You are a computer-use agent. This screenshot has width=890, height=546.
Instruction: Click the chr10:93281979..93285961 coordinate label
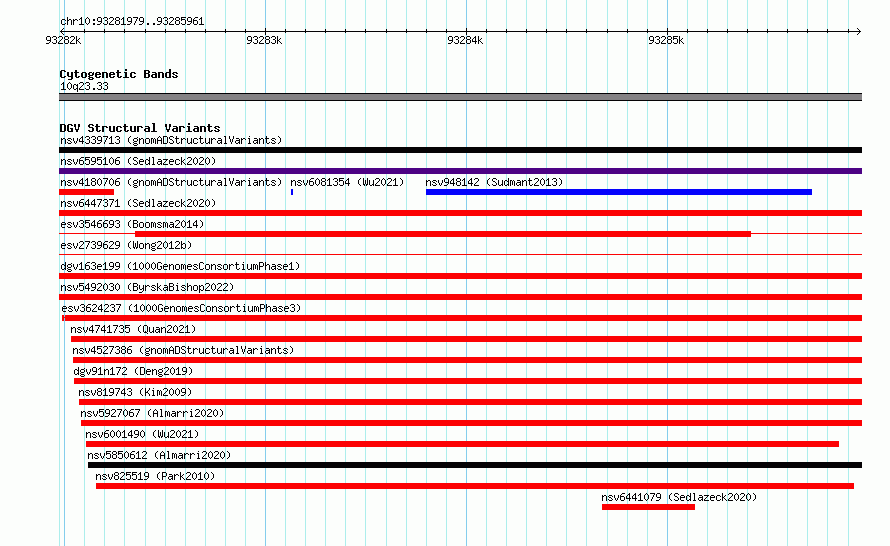[x=132, y=21]
